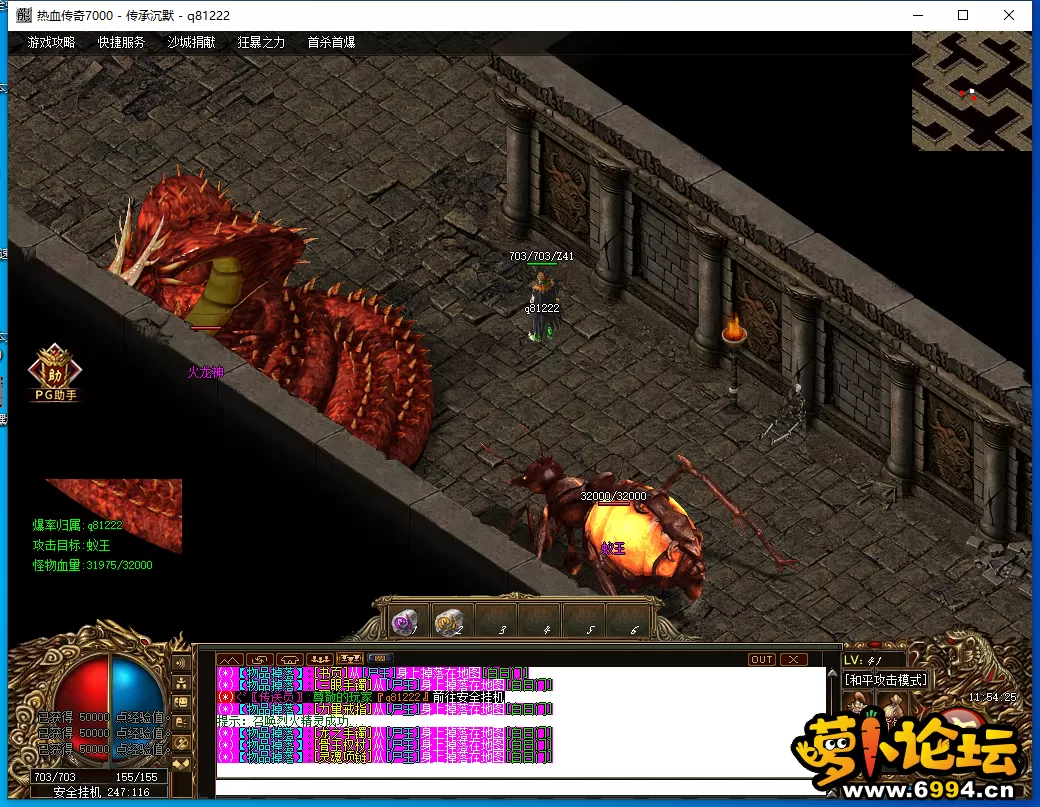Close the game window

[x=1009, y=15]
